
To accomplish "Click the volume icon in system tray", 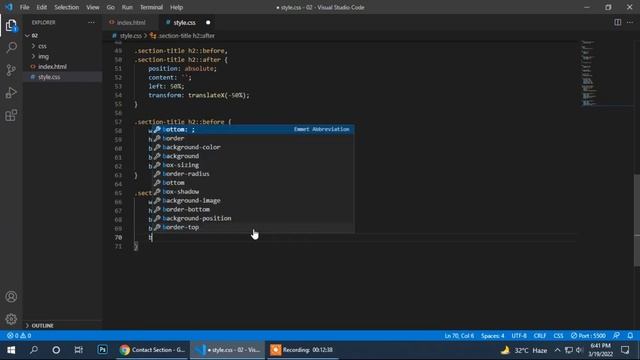I will tap(579, 350).
